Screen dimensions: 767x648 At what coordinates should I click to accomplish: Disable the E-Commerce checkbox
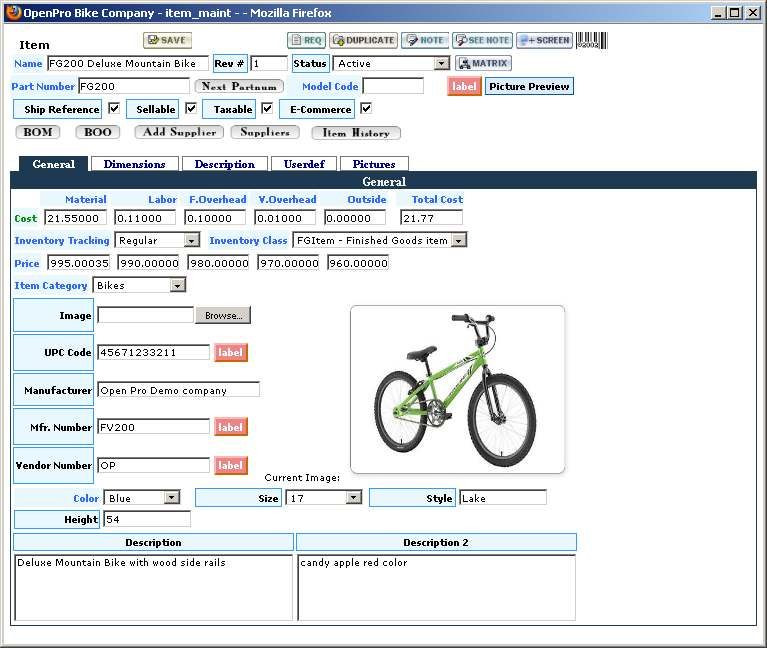(x=366, y=108)
